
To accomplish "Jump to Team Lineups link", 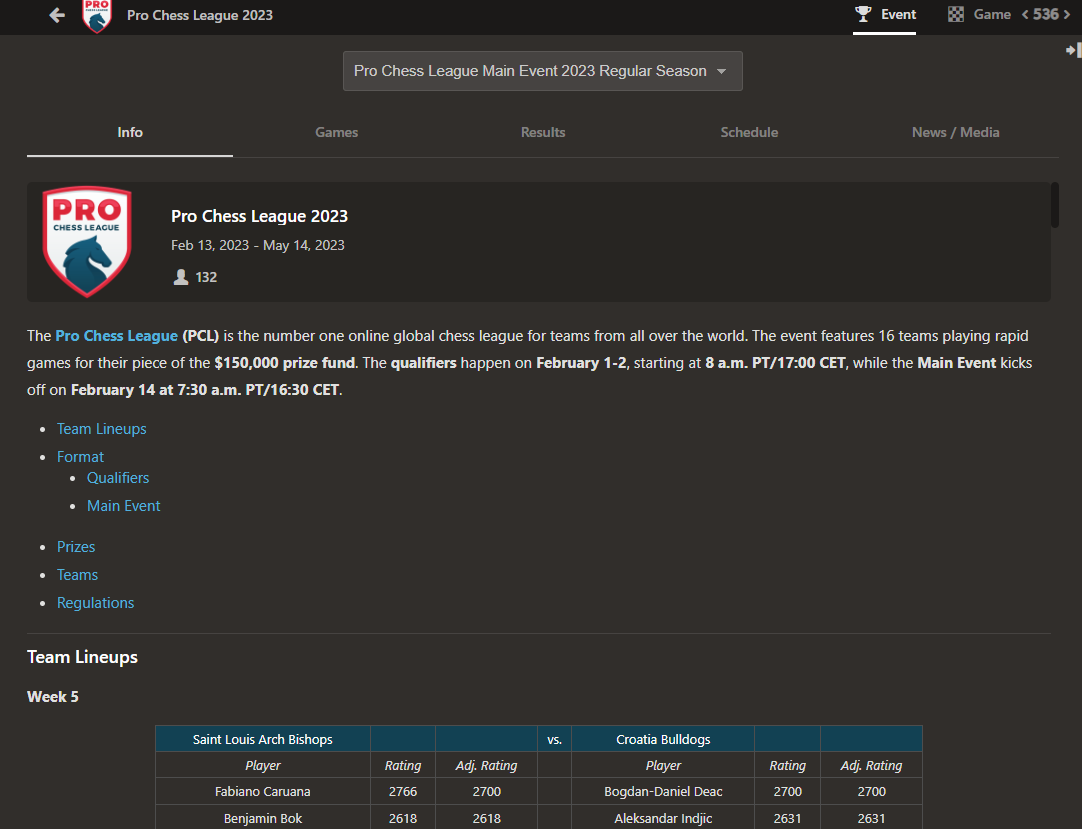I will click(x=101, y=429).
